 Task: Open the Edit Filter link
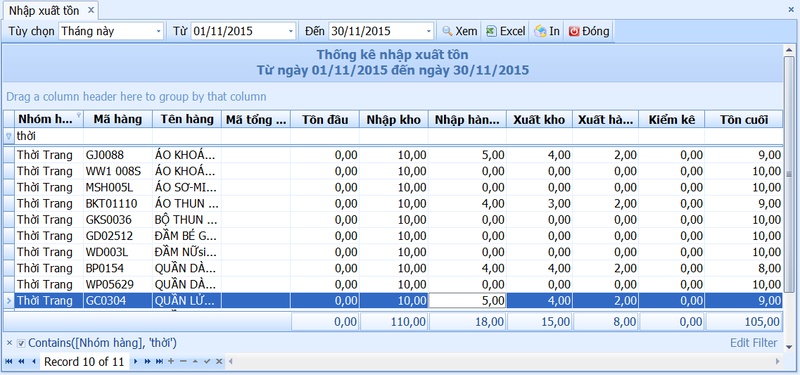pos(754,343)
